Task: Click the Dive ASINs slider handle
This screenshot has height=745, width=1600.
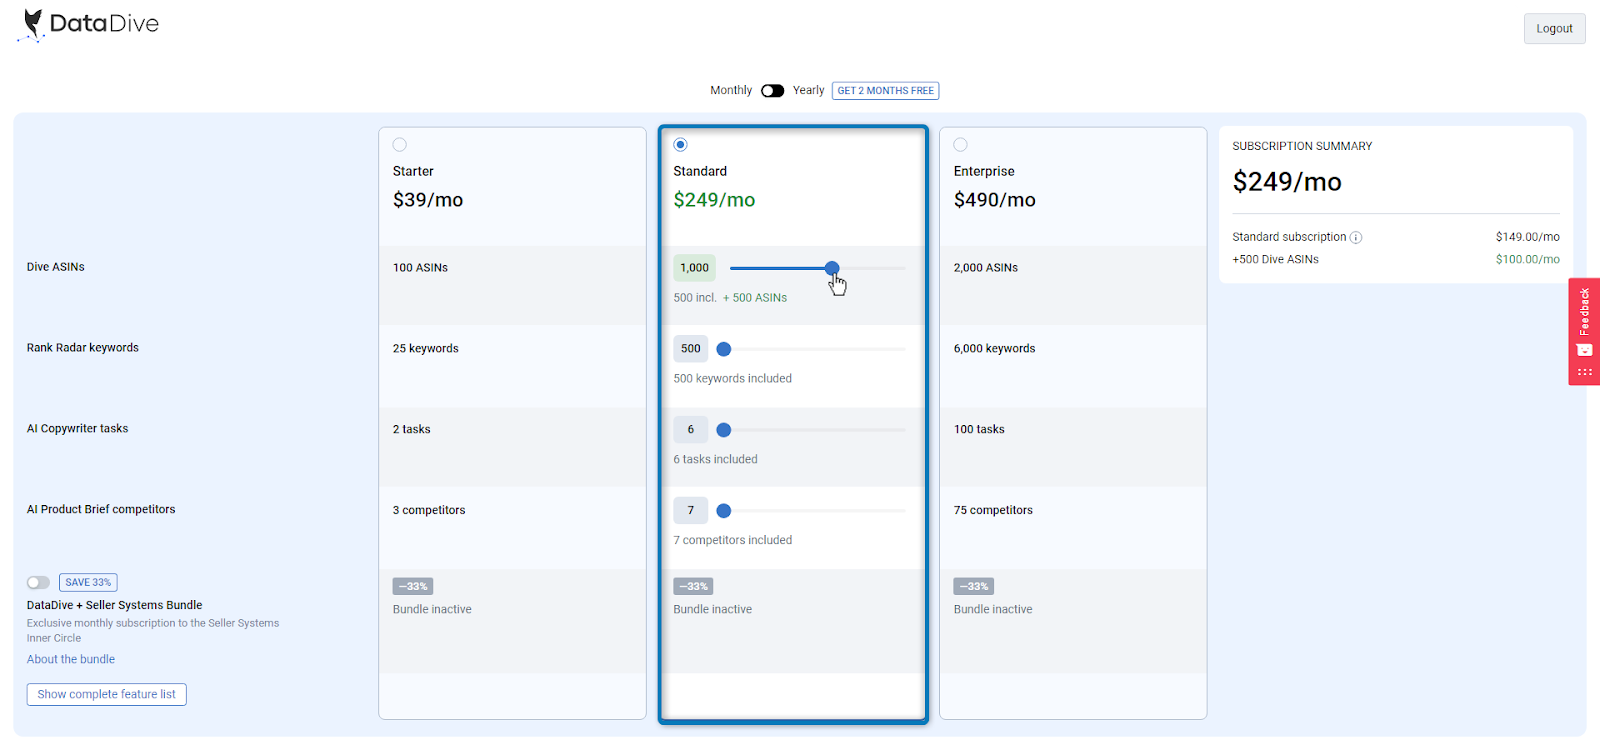Action: [832, 268]
